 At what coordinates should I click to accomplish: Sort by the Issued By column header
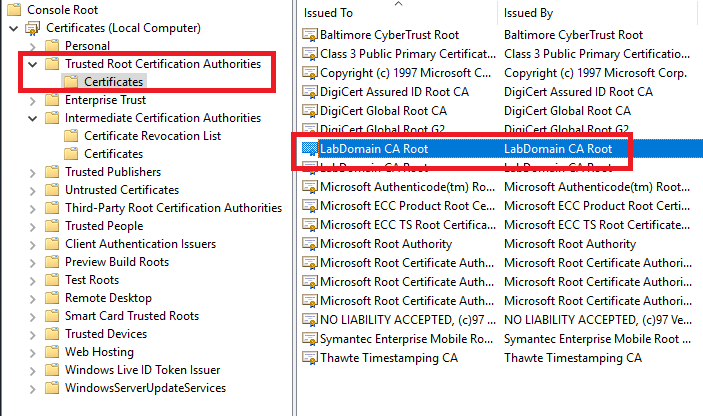click(x=530, y=13)
